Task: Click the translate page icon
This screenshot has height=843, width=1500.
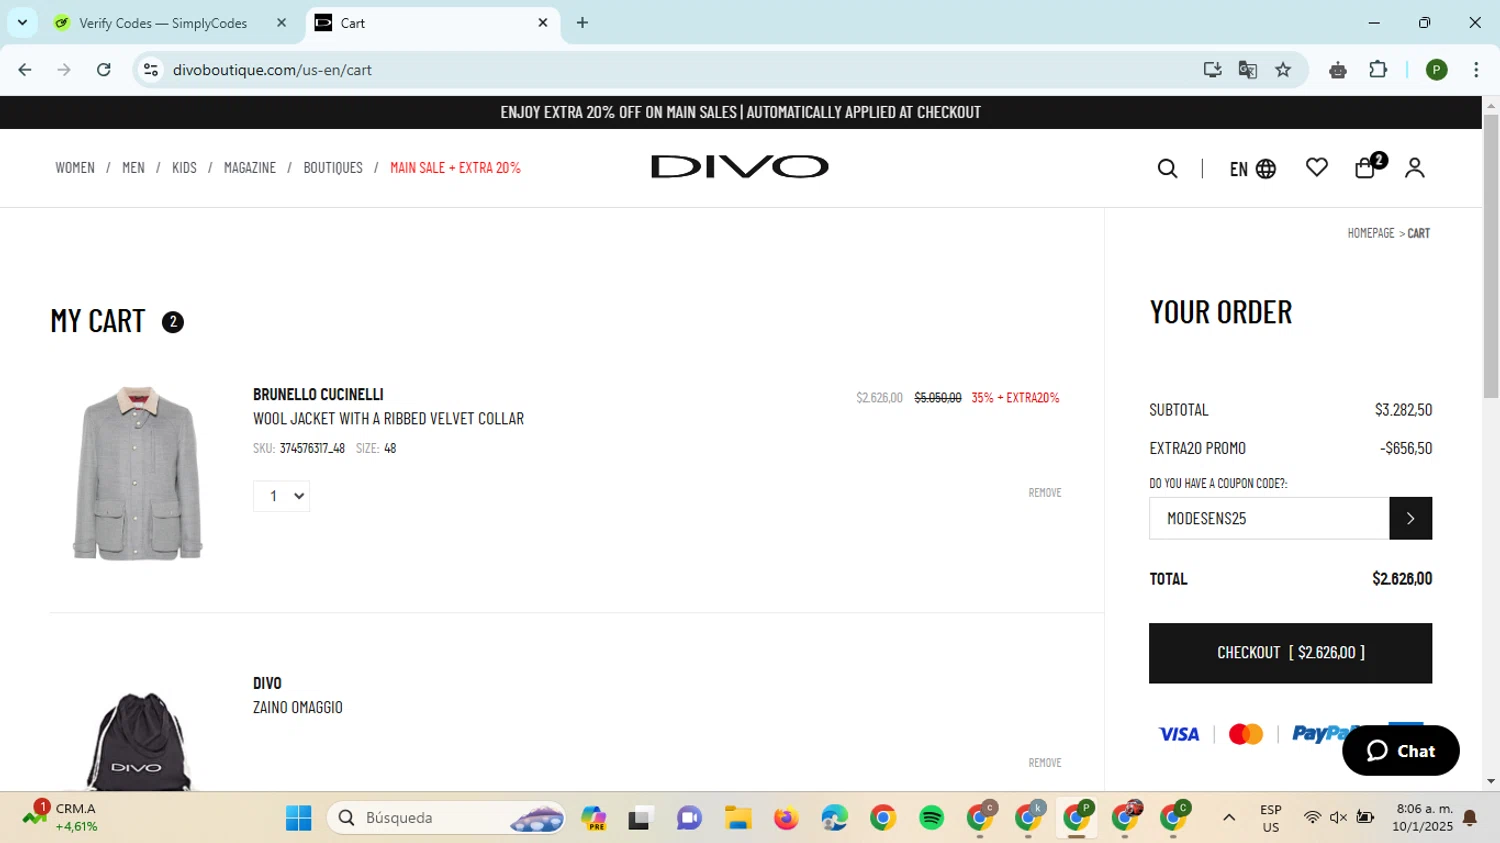Action: [x=1248, y=70]
